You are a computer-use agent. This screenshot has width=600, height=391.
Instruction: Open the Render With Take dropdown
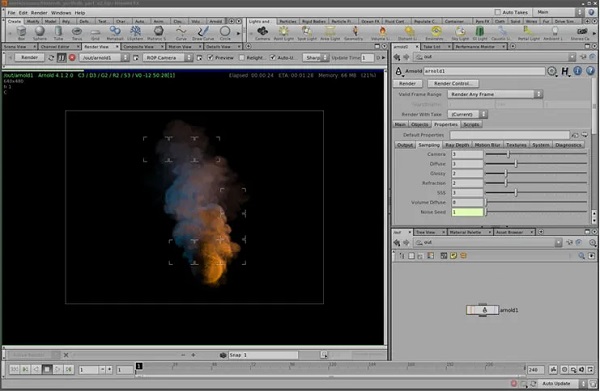pyautogui.click(x=467, y=114)
